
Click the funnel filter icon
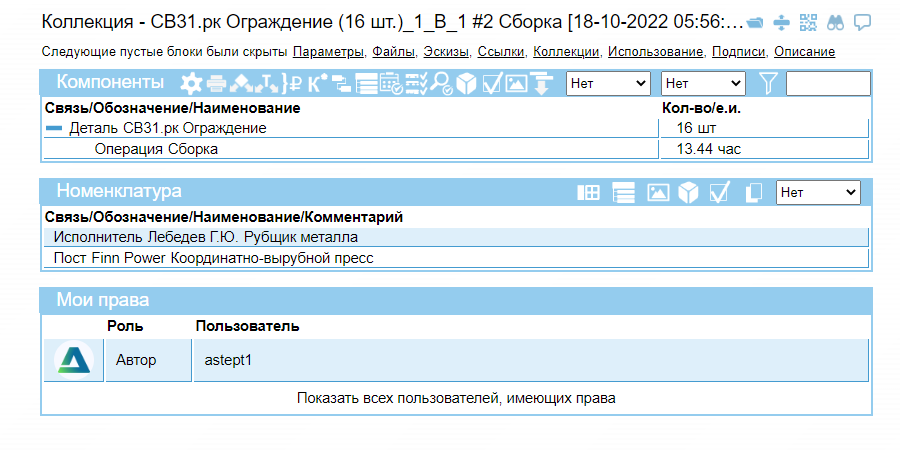point(767,84)
